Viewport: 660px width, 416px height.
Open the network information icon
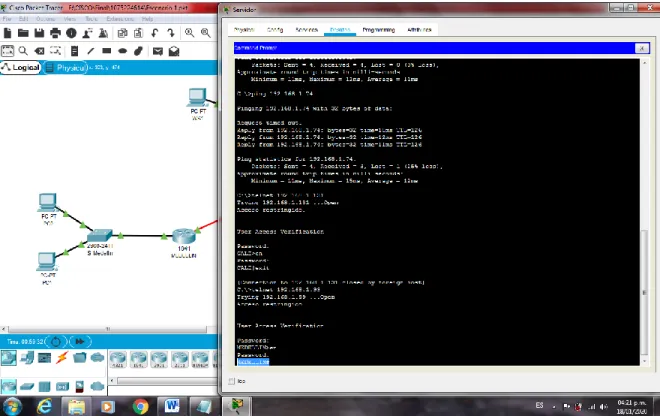click(x=71, y=33)
